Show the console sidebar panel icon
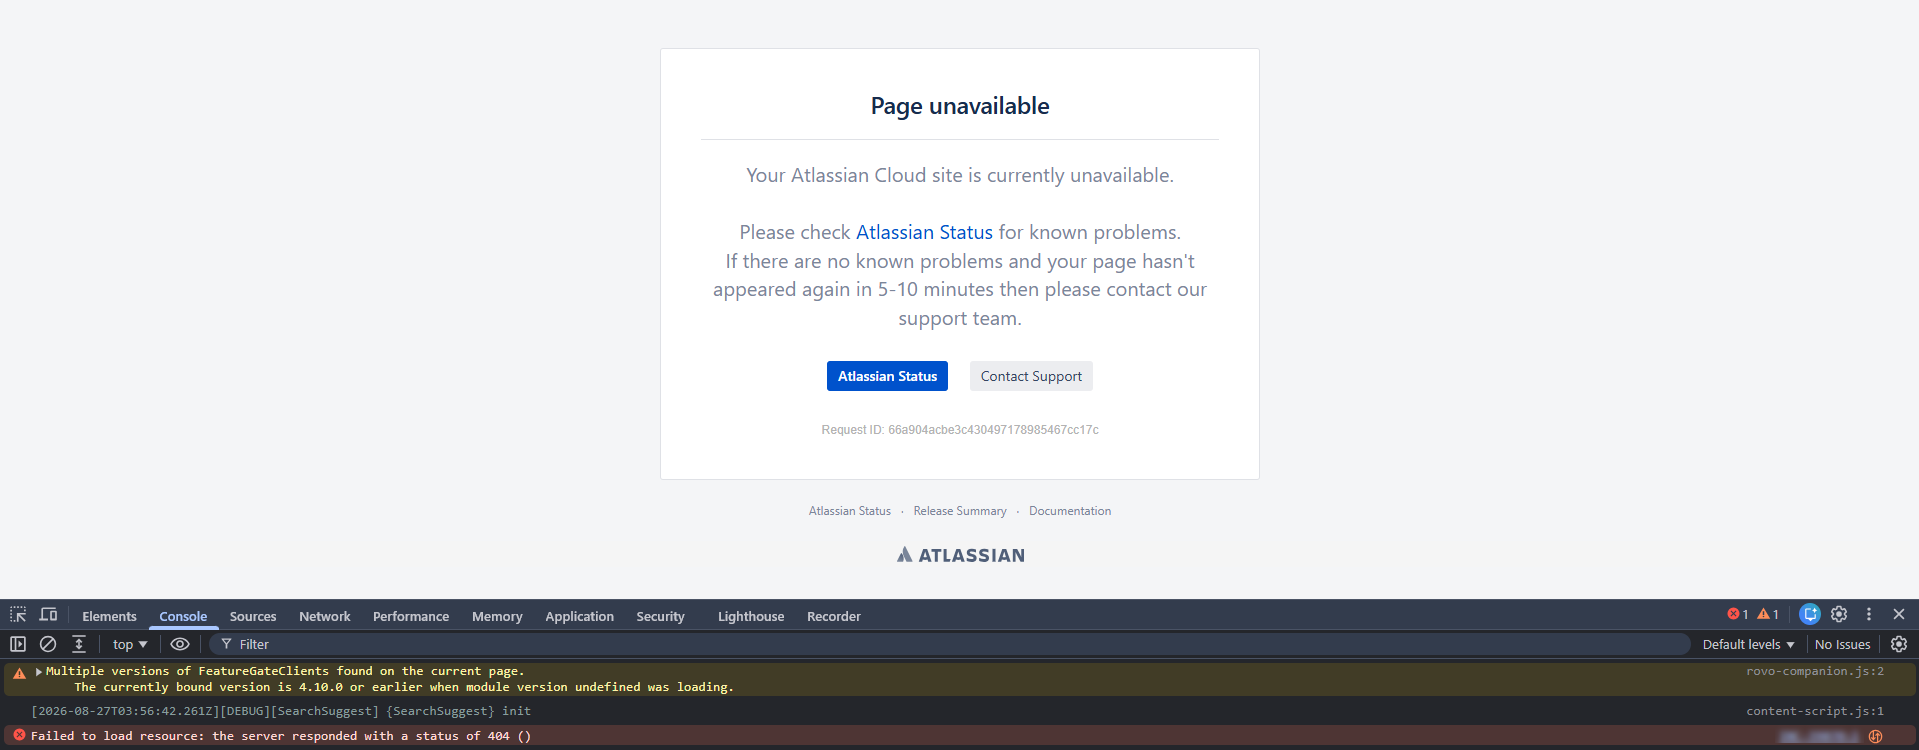1919x750 pixels. pos(18,644)
